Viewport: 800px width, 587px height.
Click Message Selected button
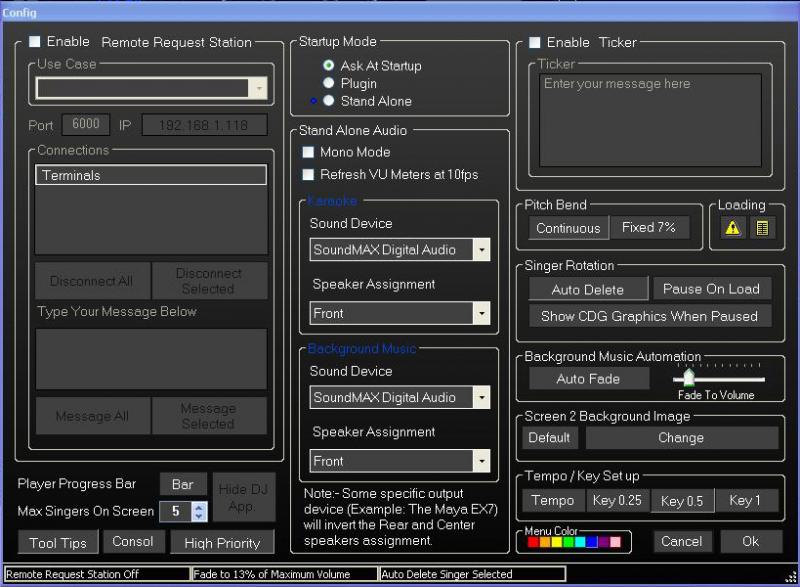(x=209, y=416)
